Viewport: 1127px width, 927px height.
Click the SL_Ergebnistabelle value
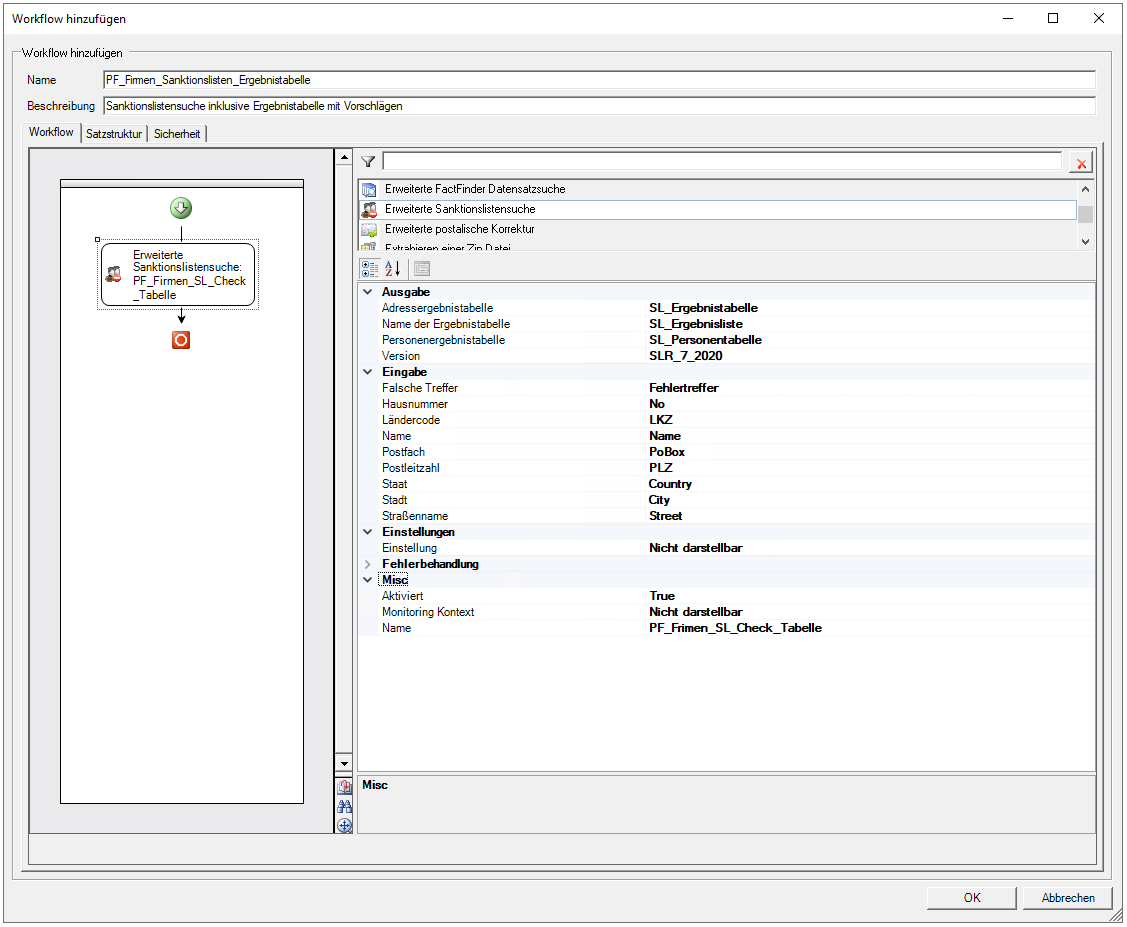click(704, 308)
